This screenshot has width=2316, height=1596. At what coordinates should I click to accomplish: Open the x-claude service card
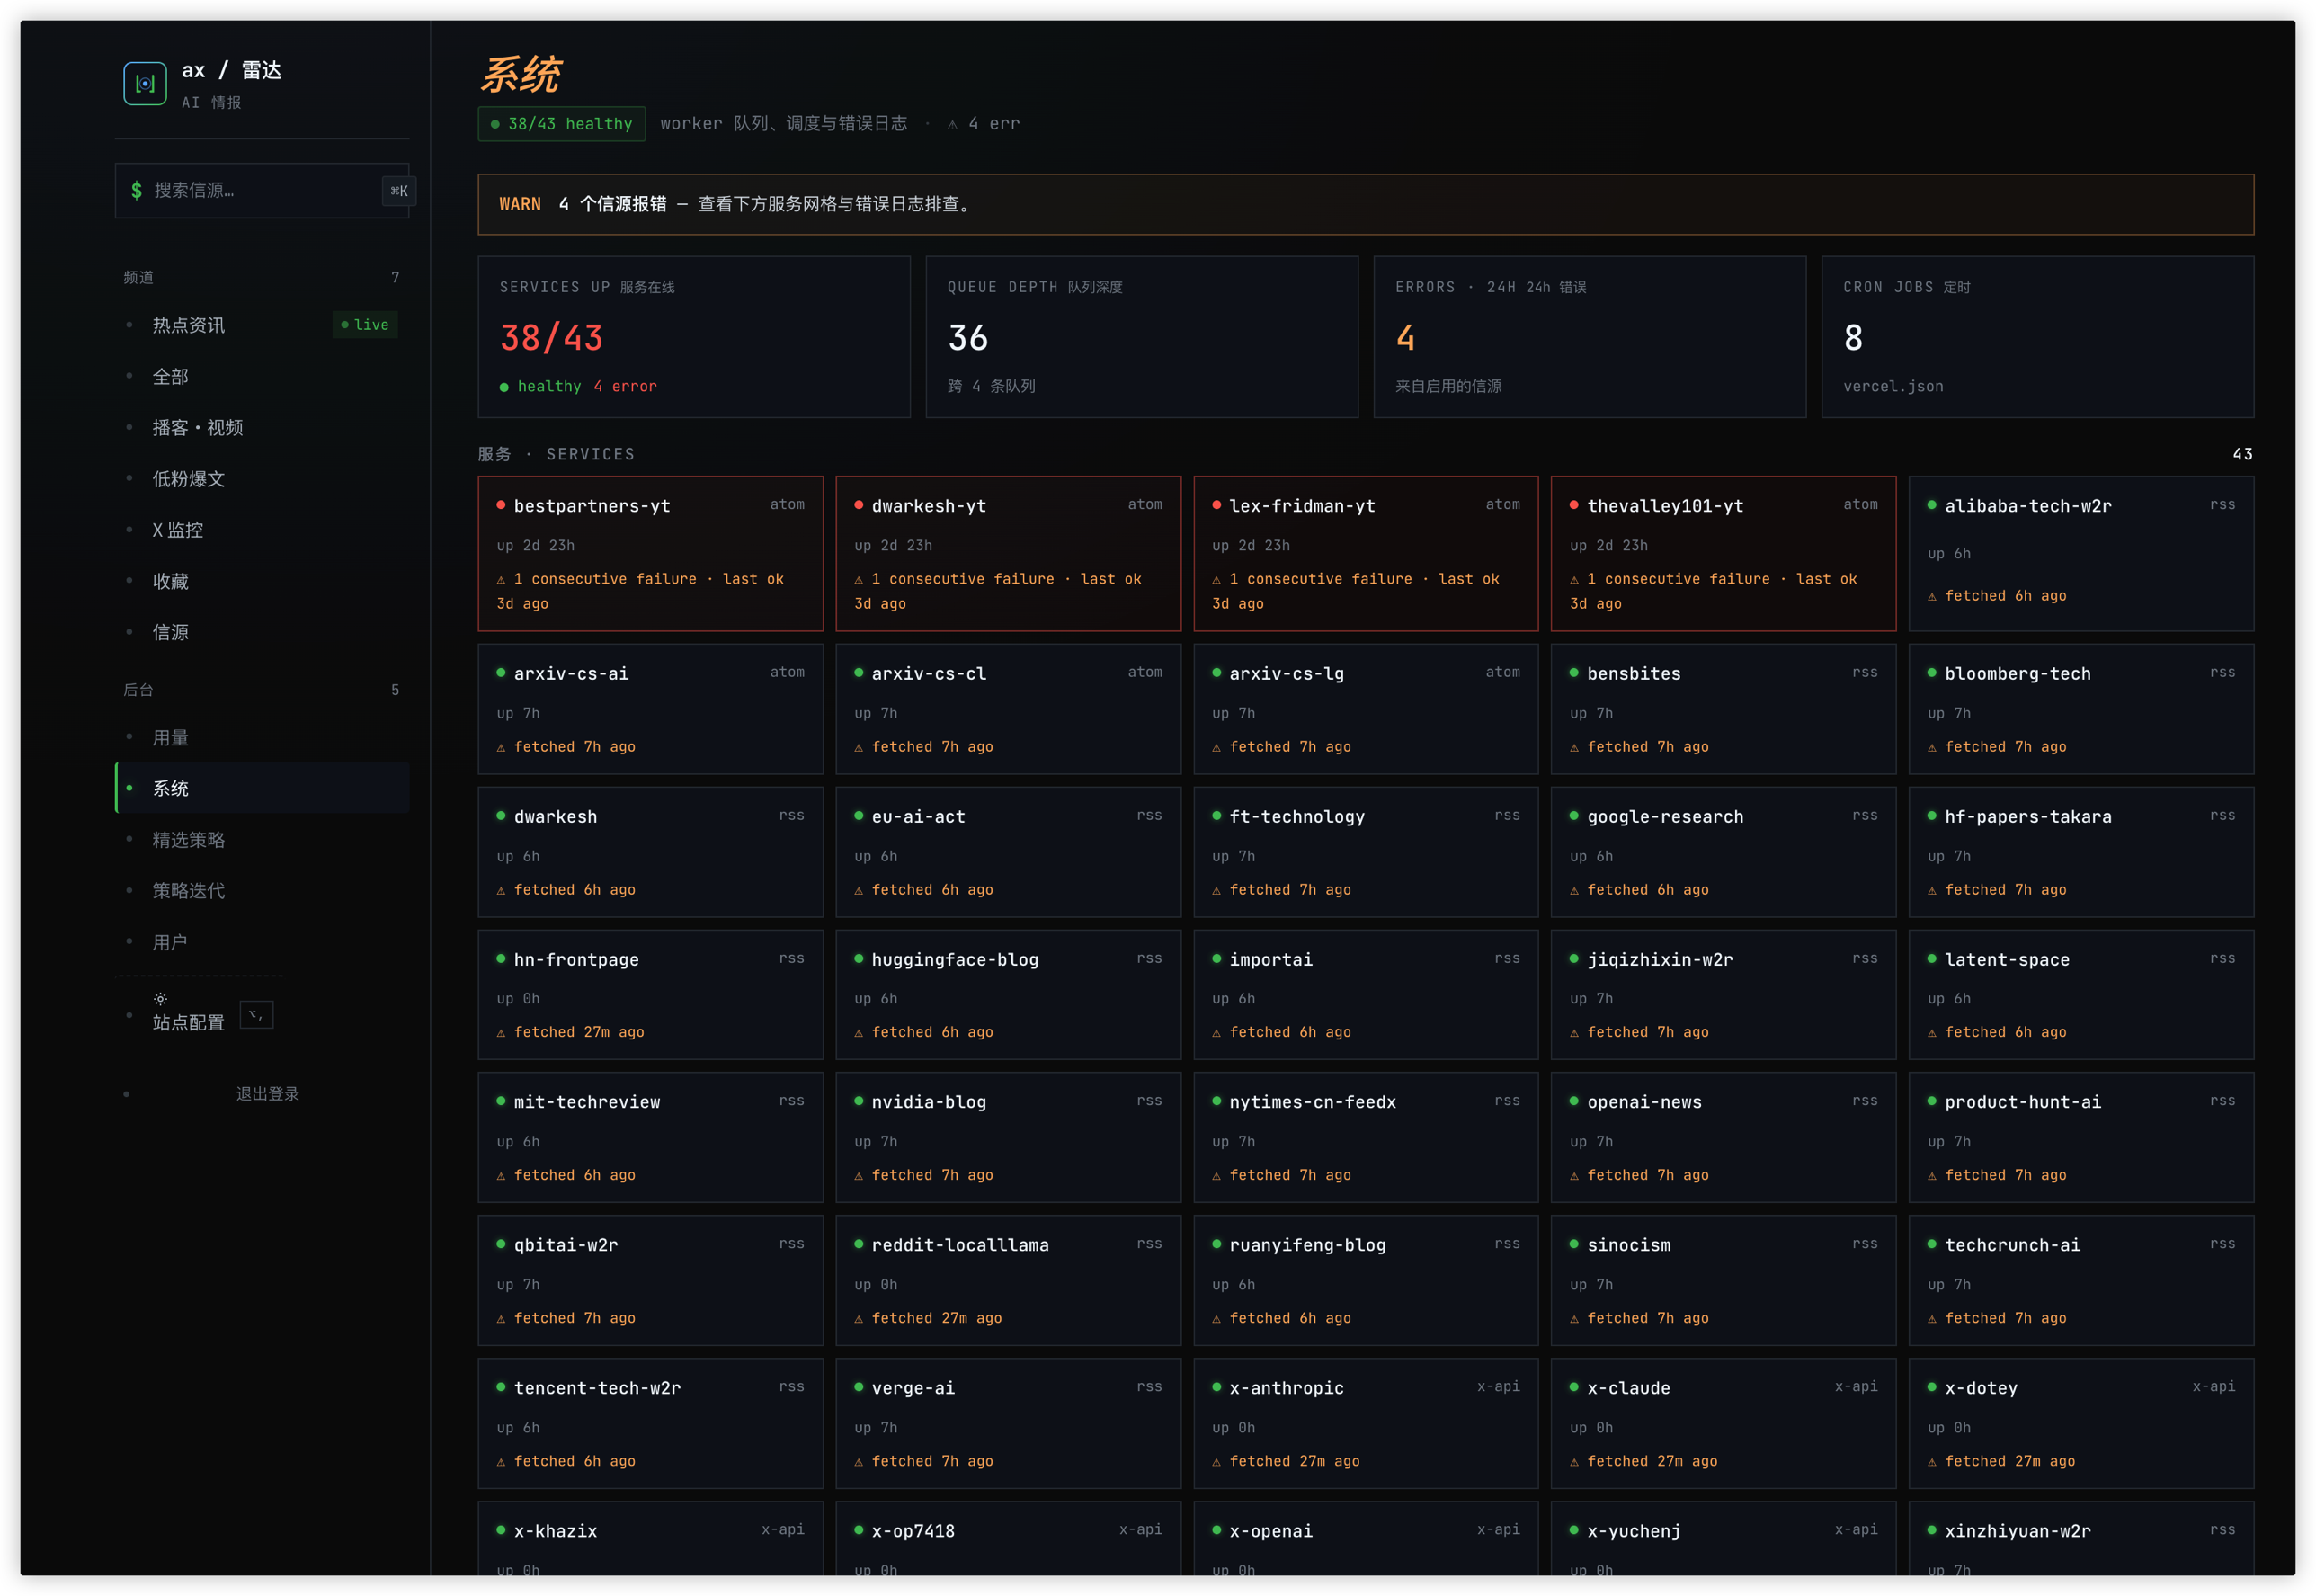click(x=1723, y=1424)
